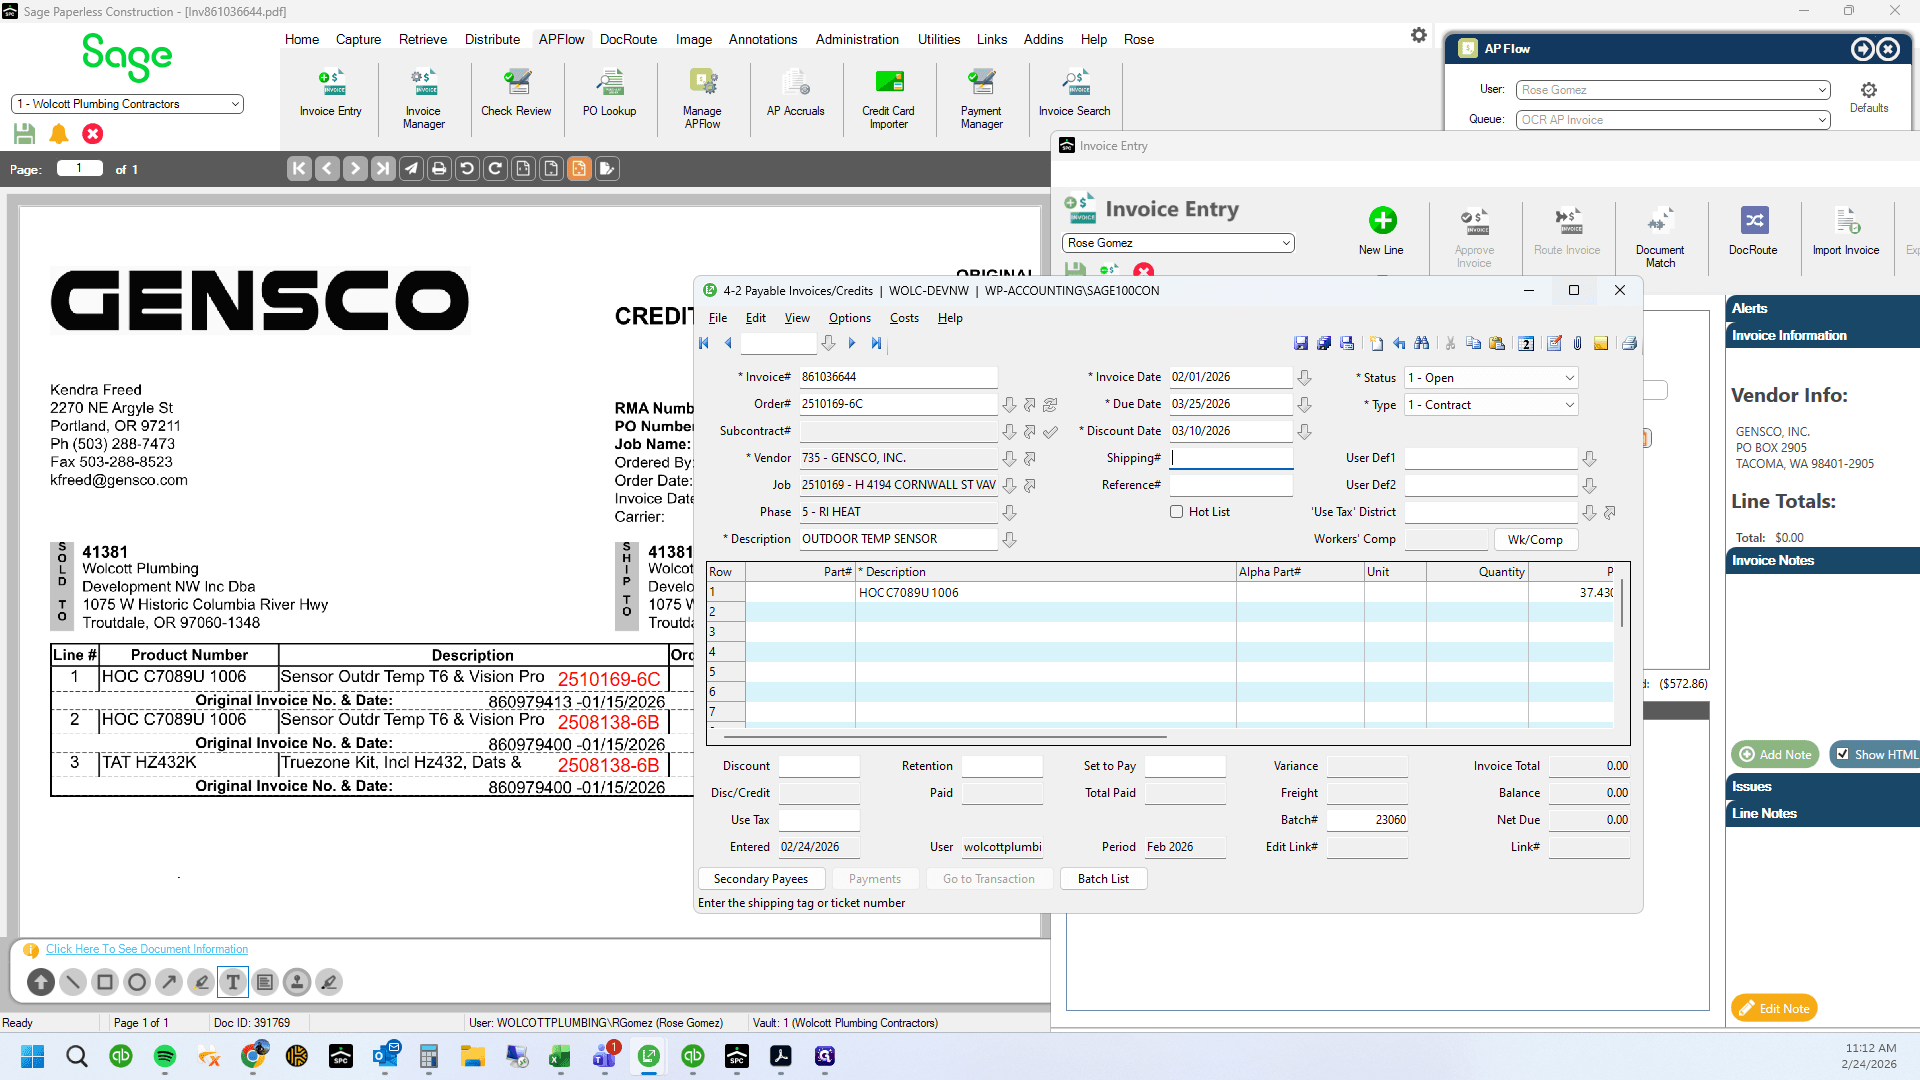Open the Discount Date picker arrow
Screen dimensions: 1920x1080
1304,432
